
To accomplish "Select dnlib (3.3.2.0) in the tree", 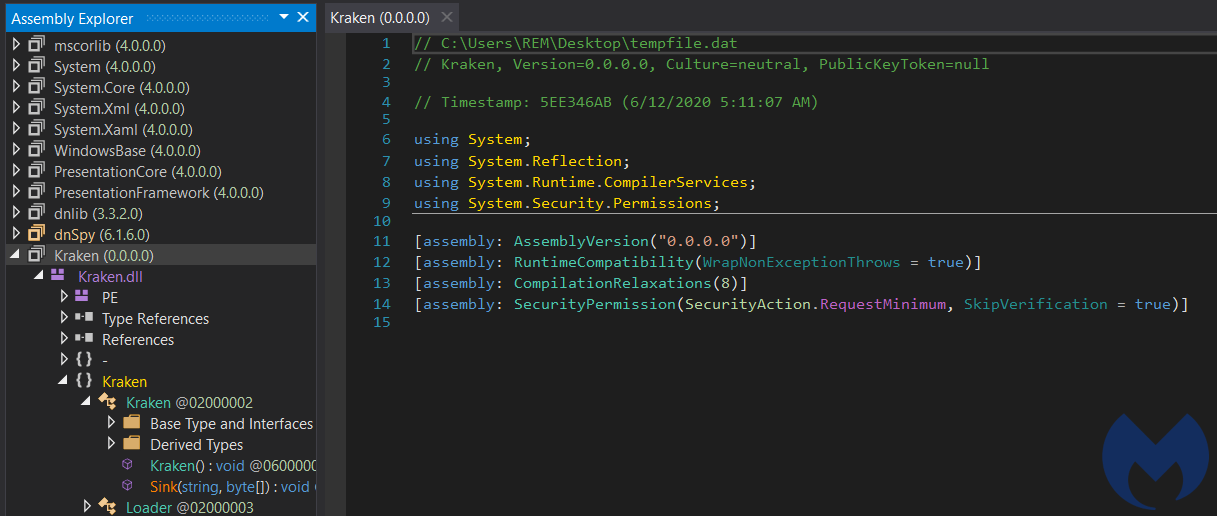I will (96, 213).
